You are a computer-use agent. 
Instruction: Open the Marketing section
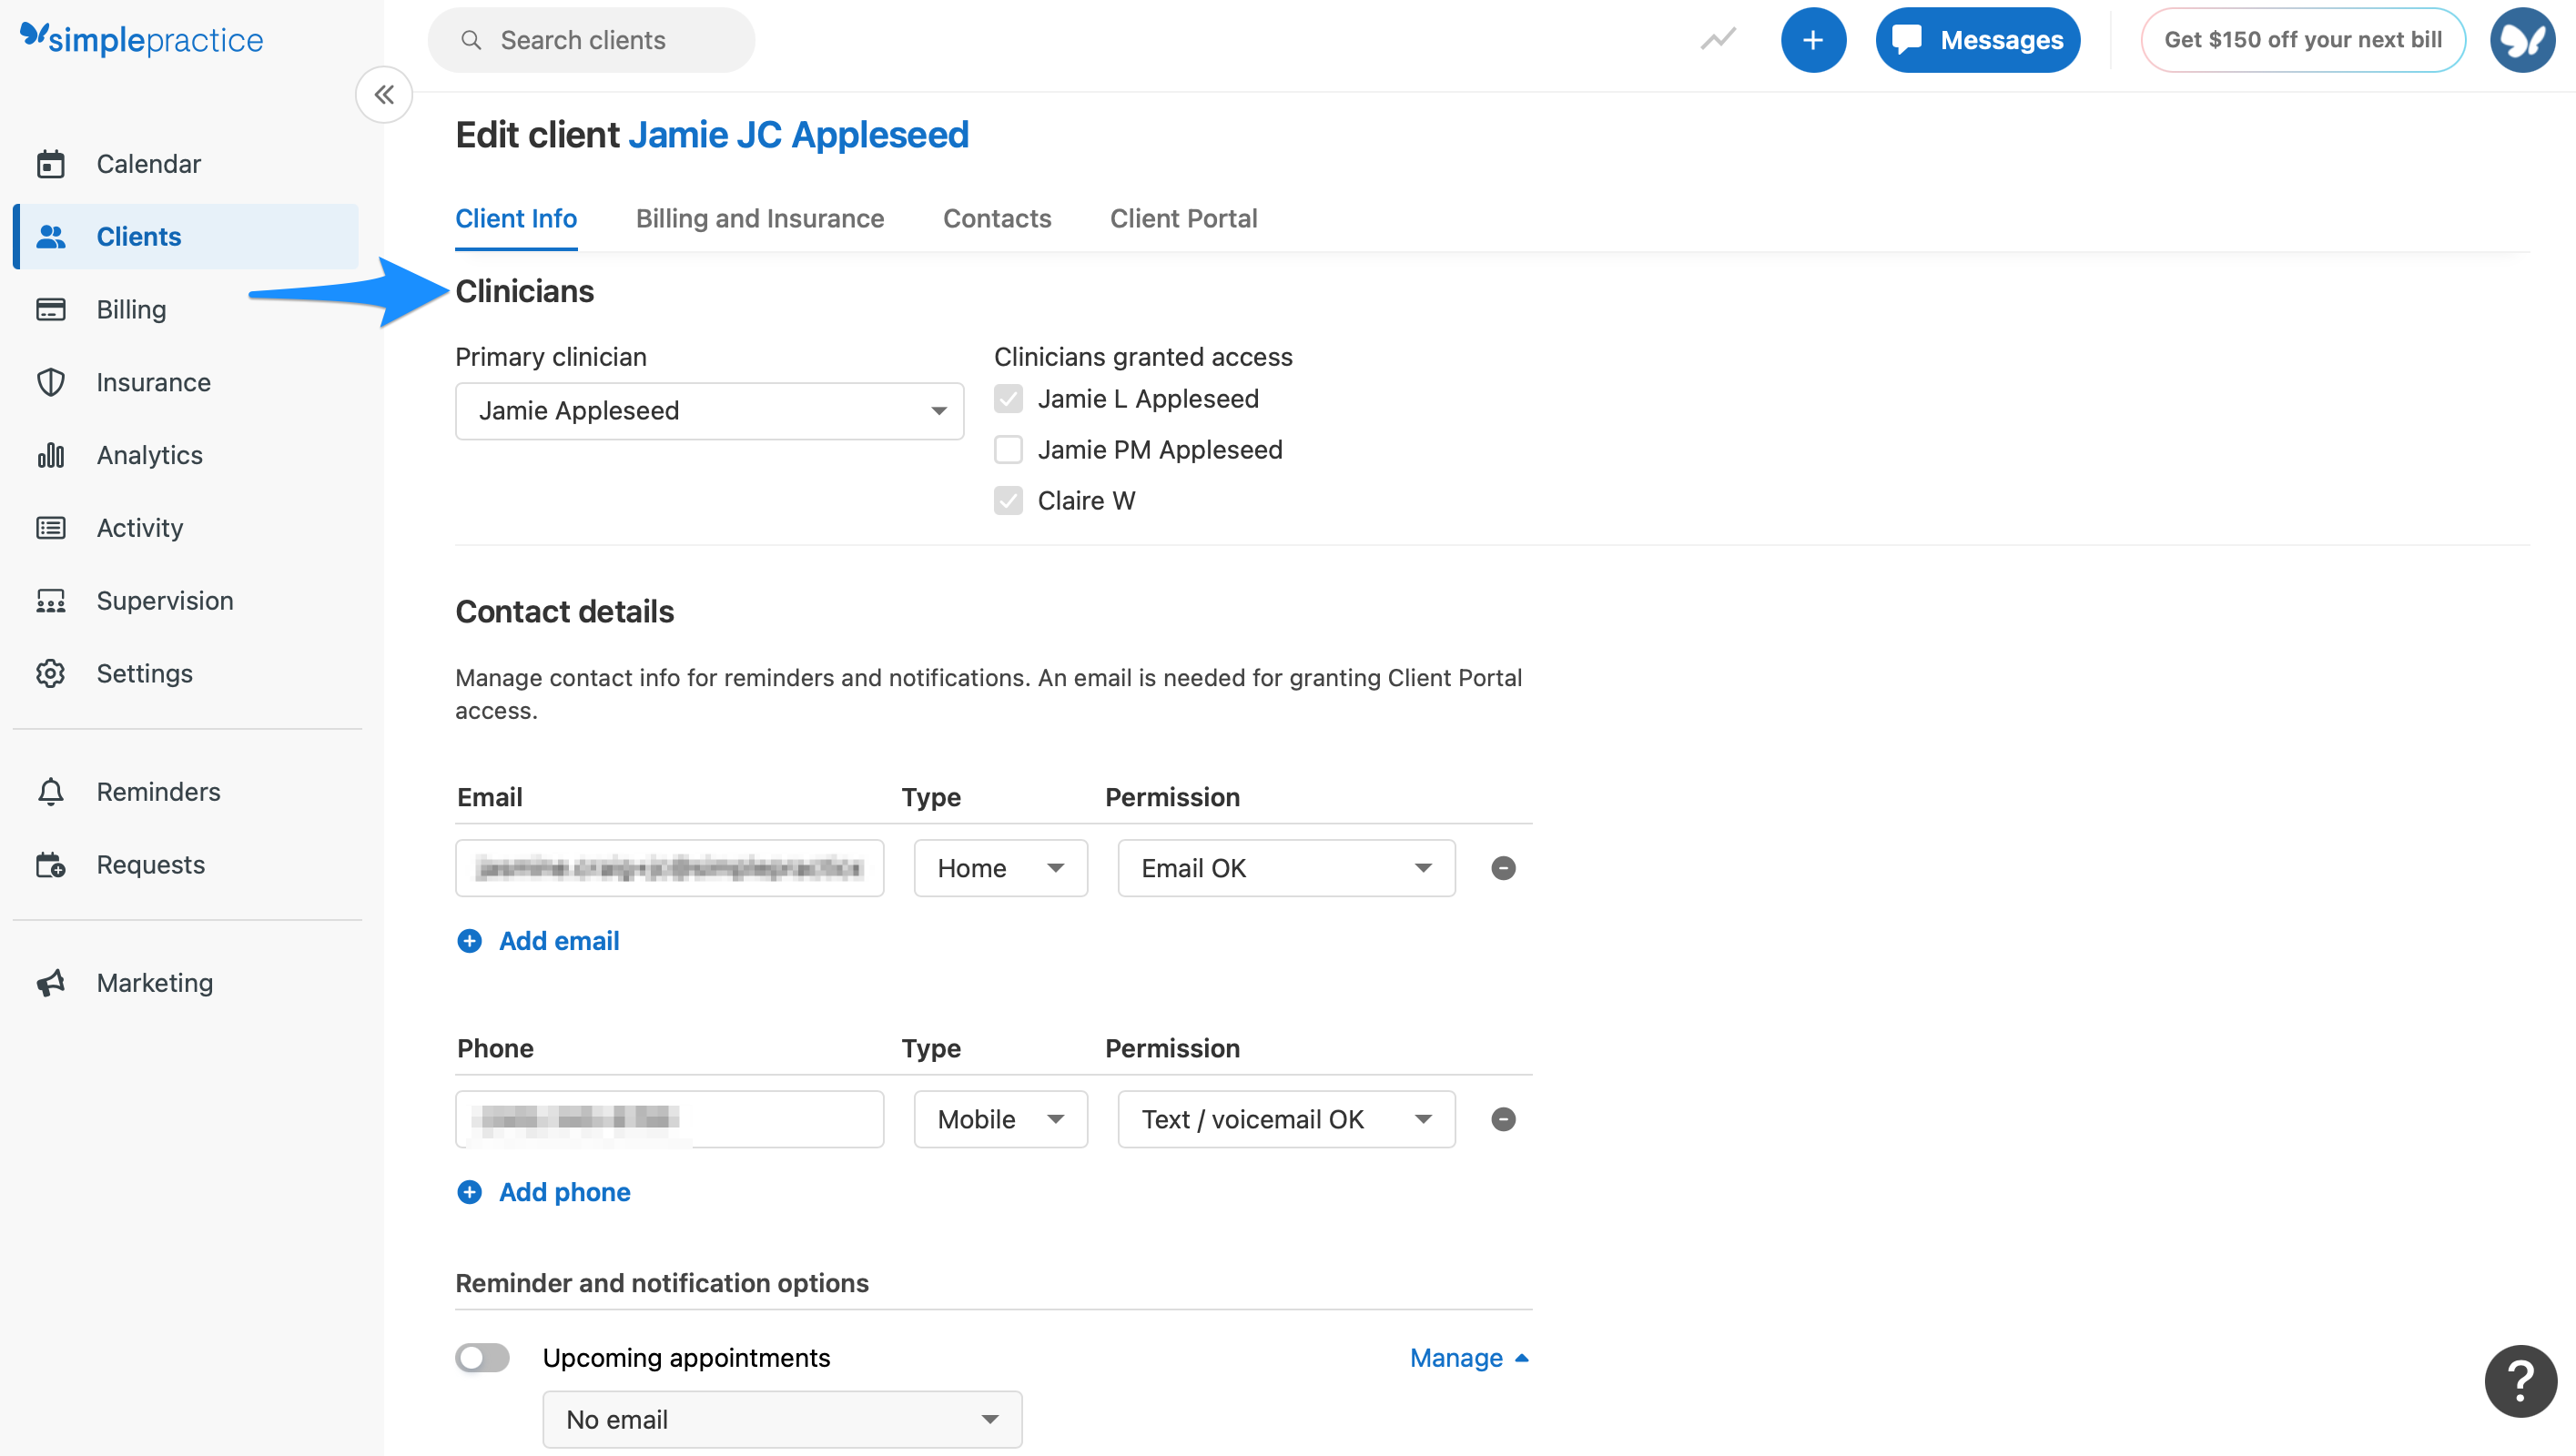(154, 982)
